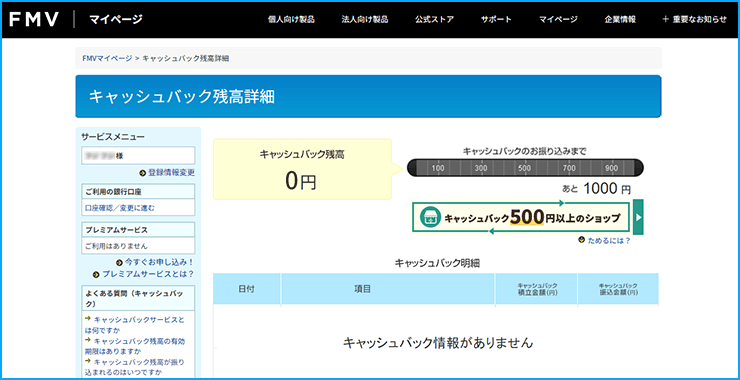Click キャッシュバック情報がありません message
The image size is (740, 380).
pos(438,343)
